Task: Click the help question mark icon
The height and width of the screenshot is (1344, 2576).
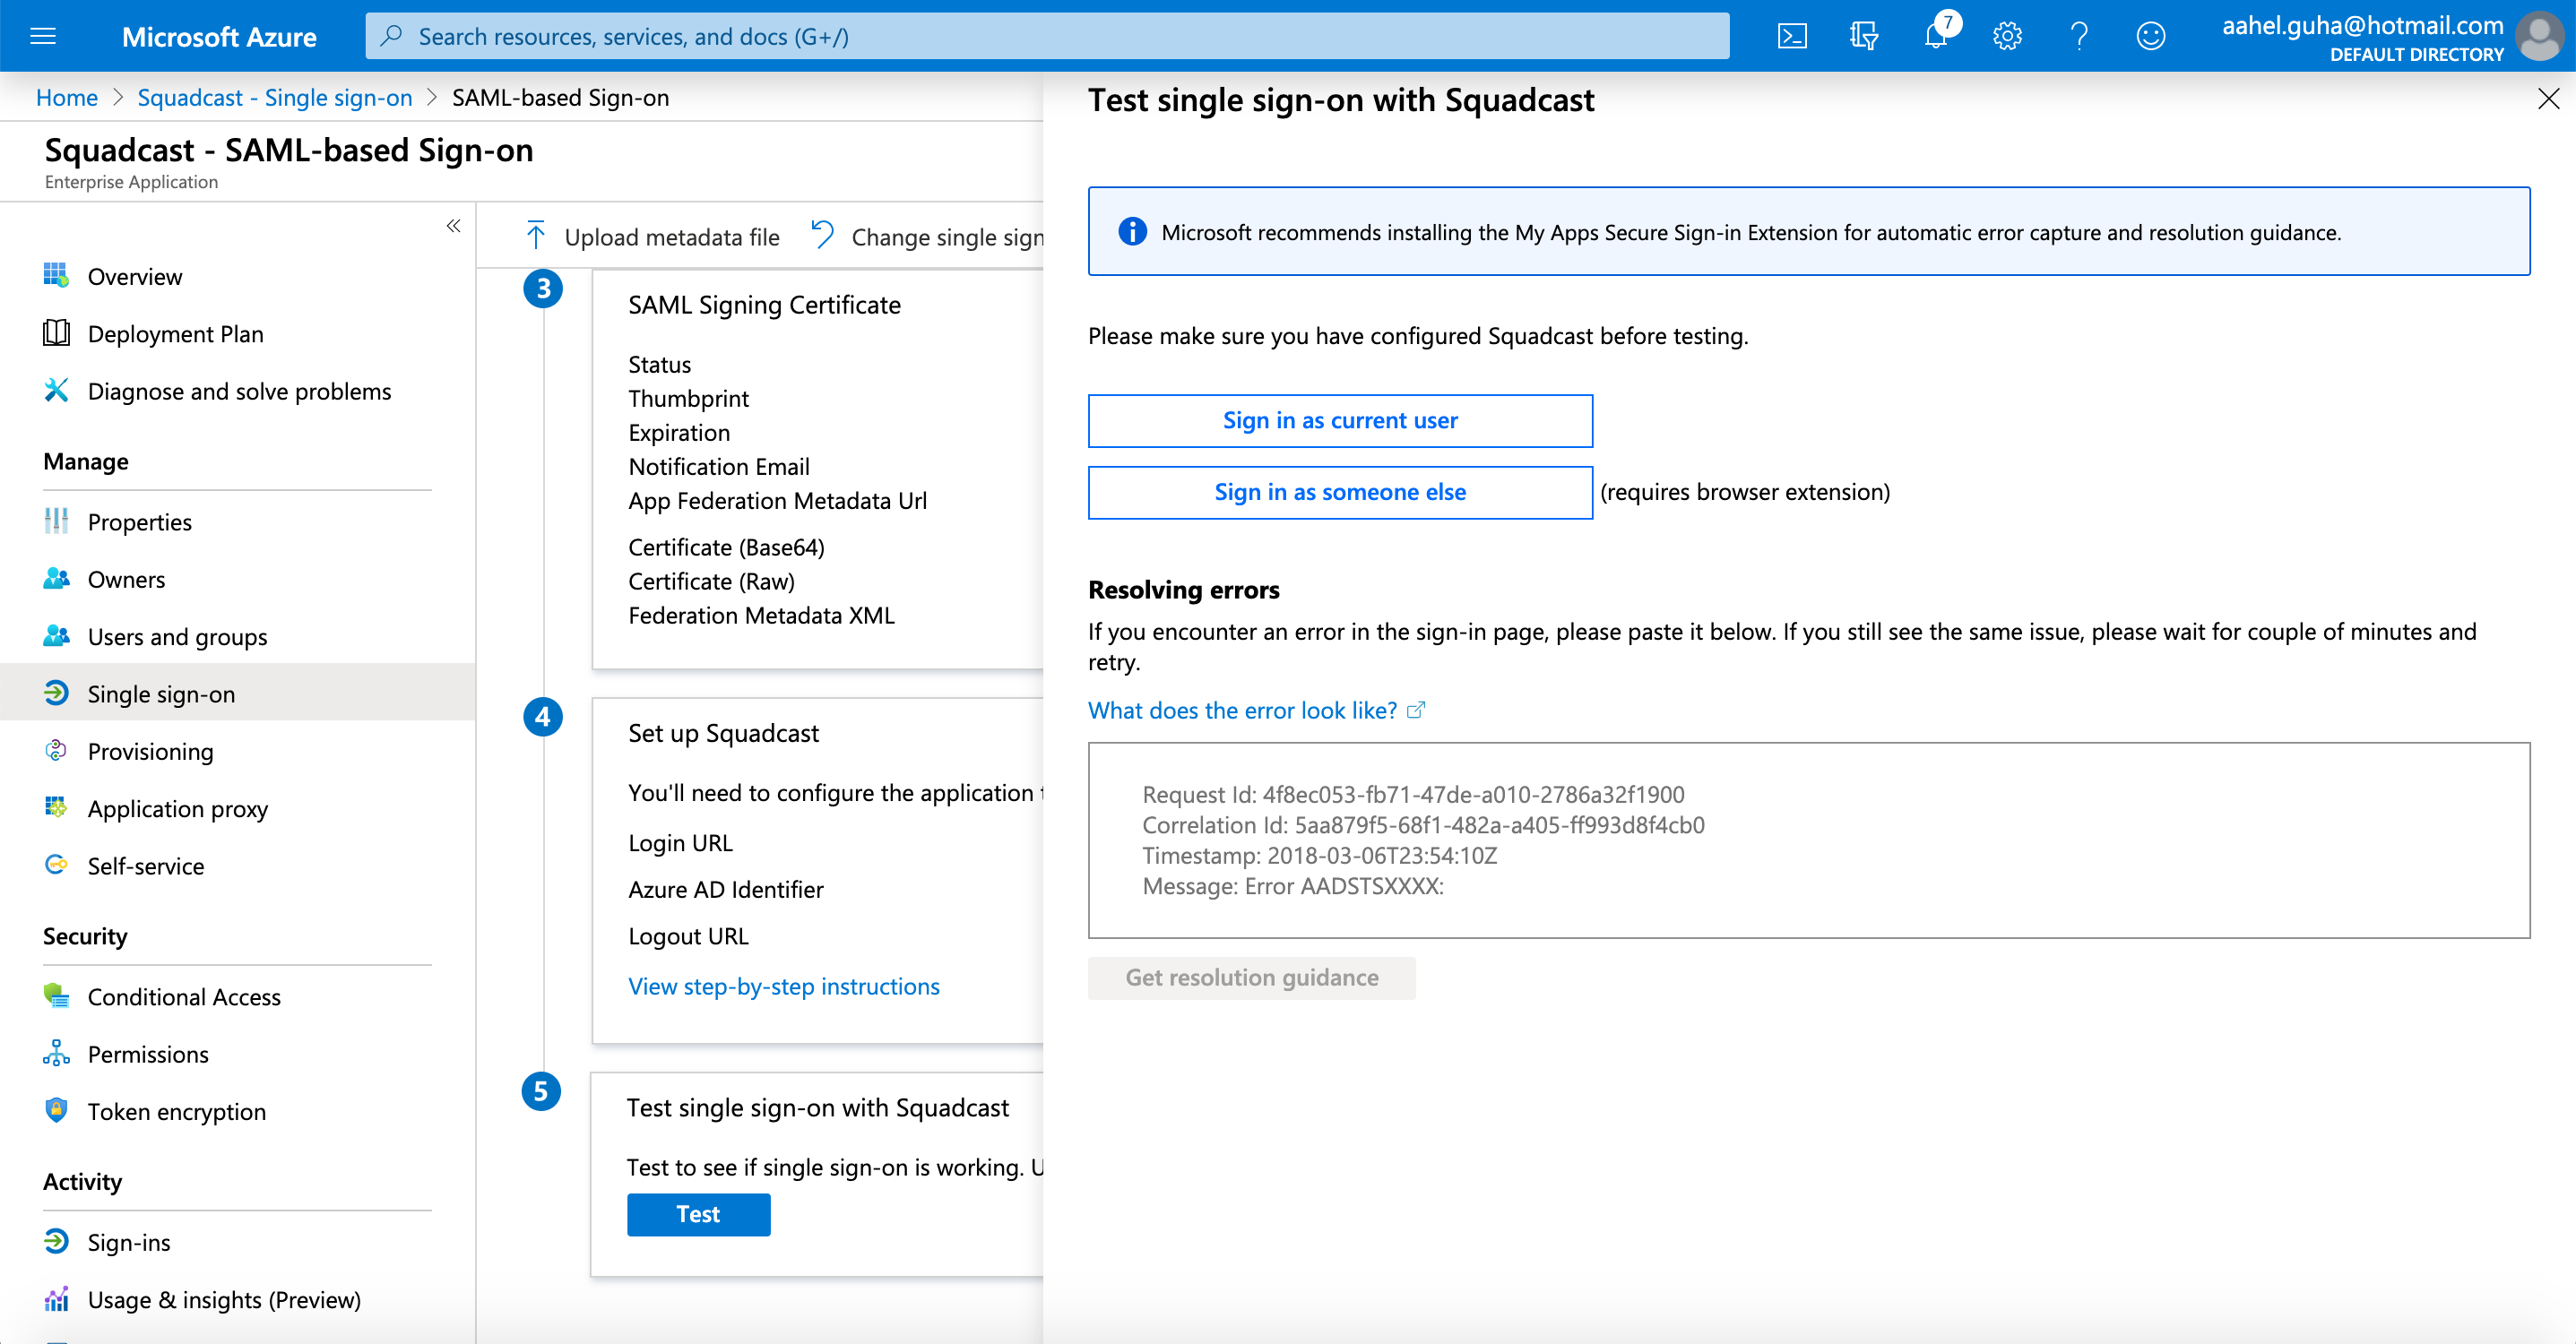Action: (2079, 37)
